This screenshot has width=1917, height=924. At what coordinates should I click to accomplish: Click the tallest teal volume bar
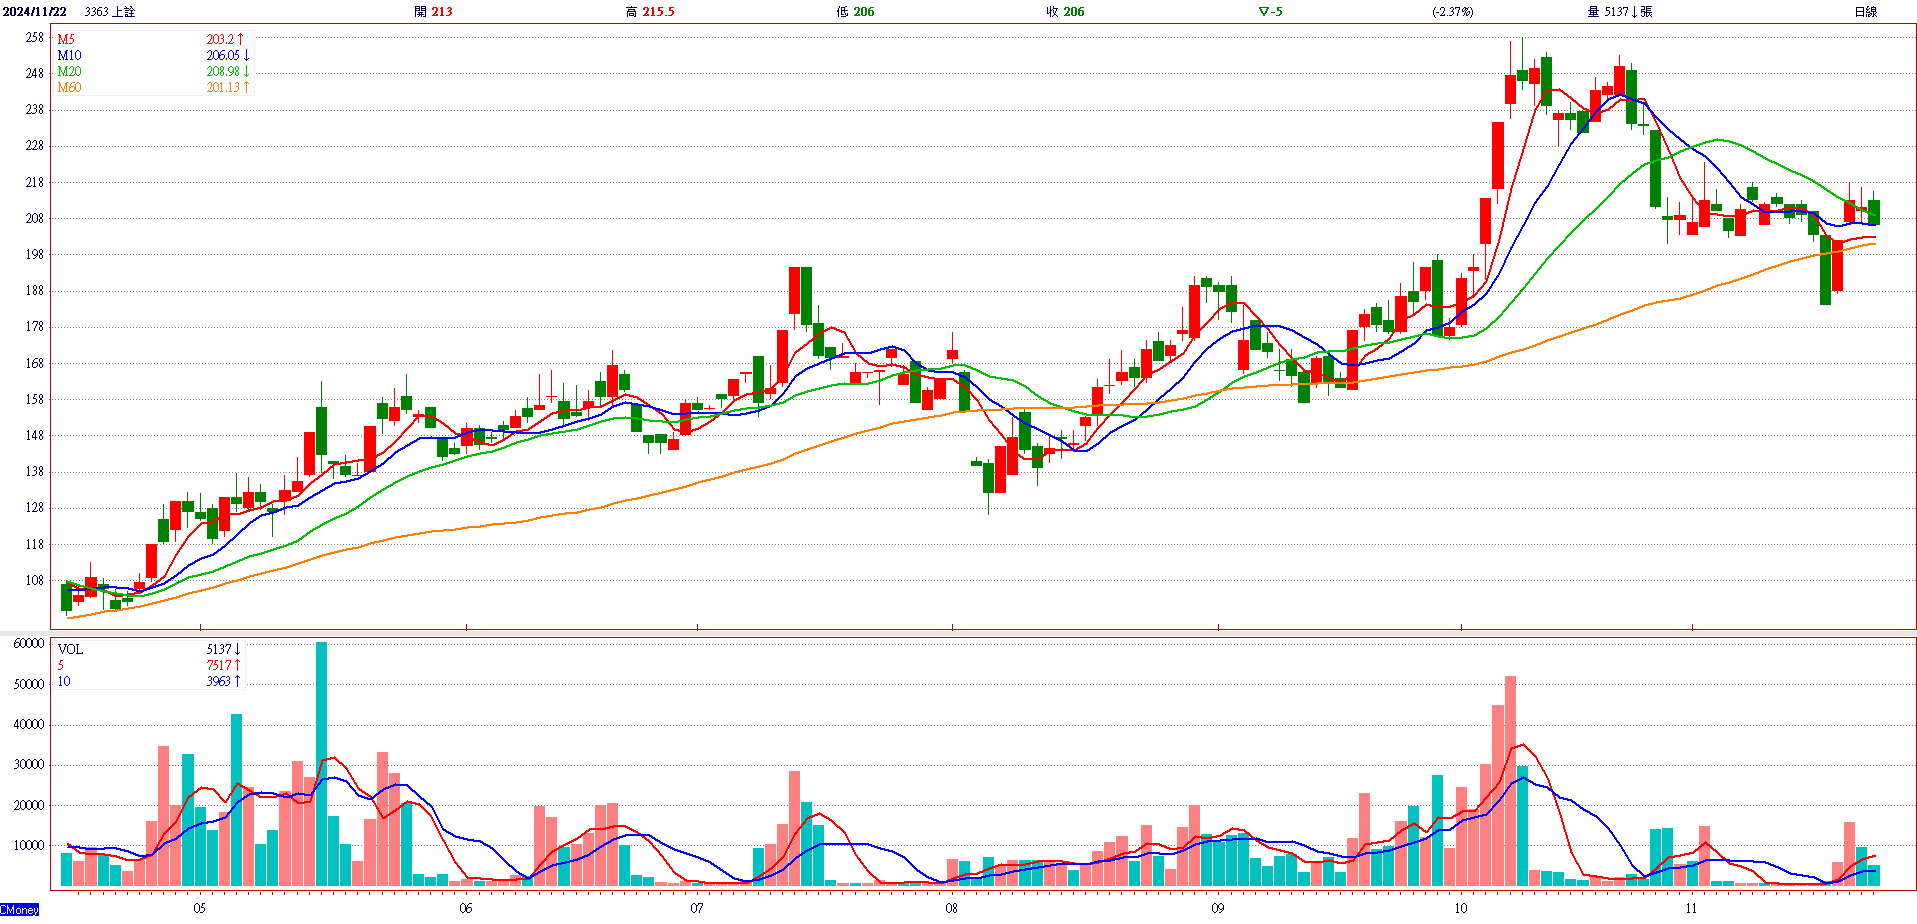(321, 765)
